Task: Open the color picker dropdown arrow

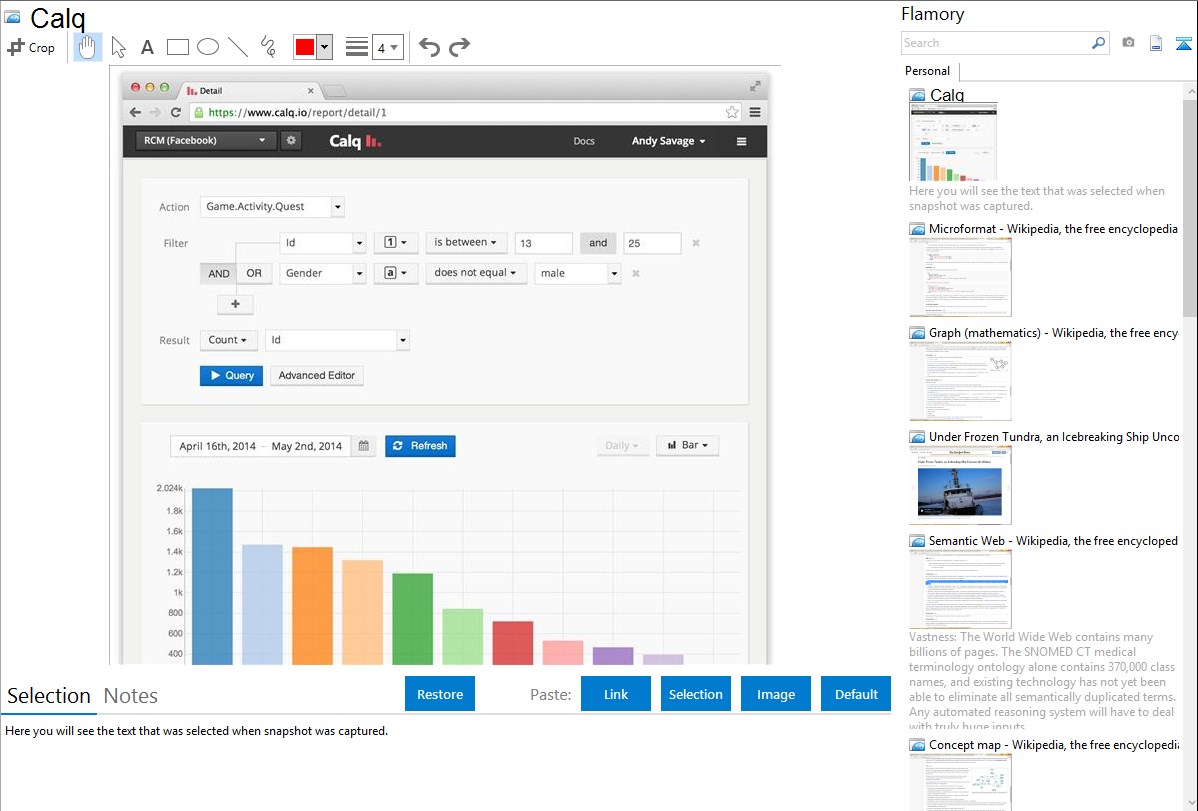Action: 325,47
